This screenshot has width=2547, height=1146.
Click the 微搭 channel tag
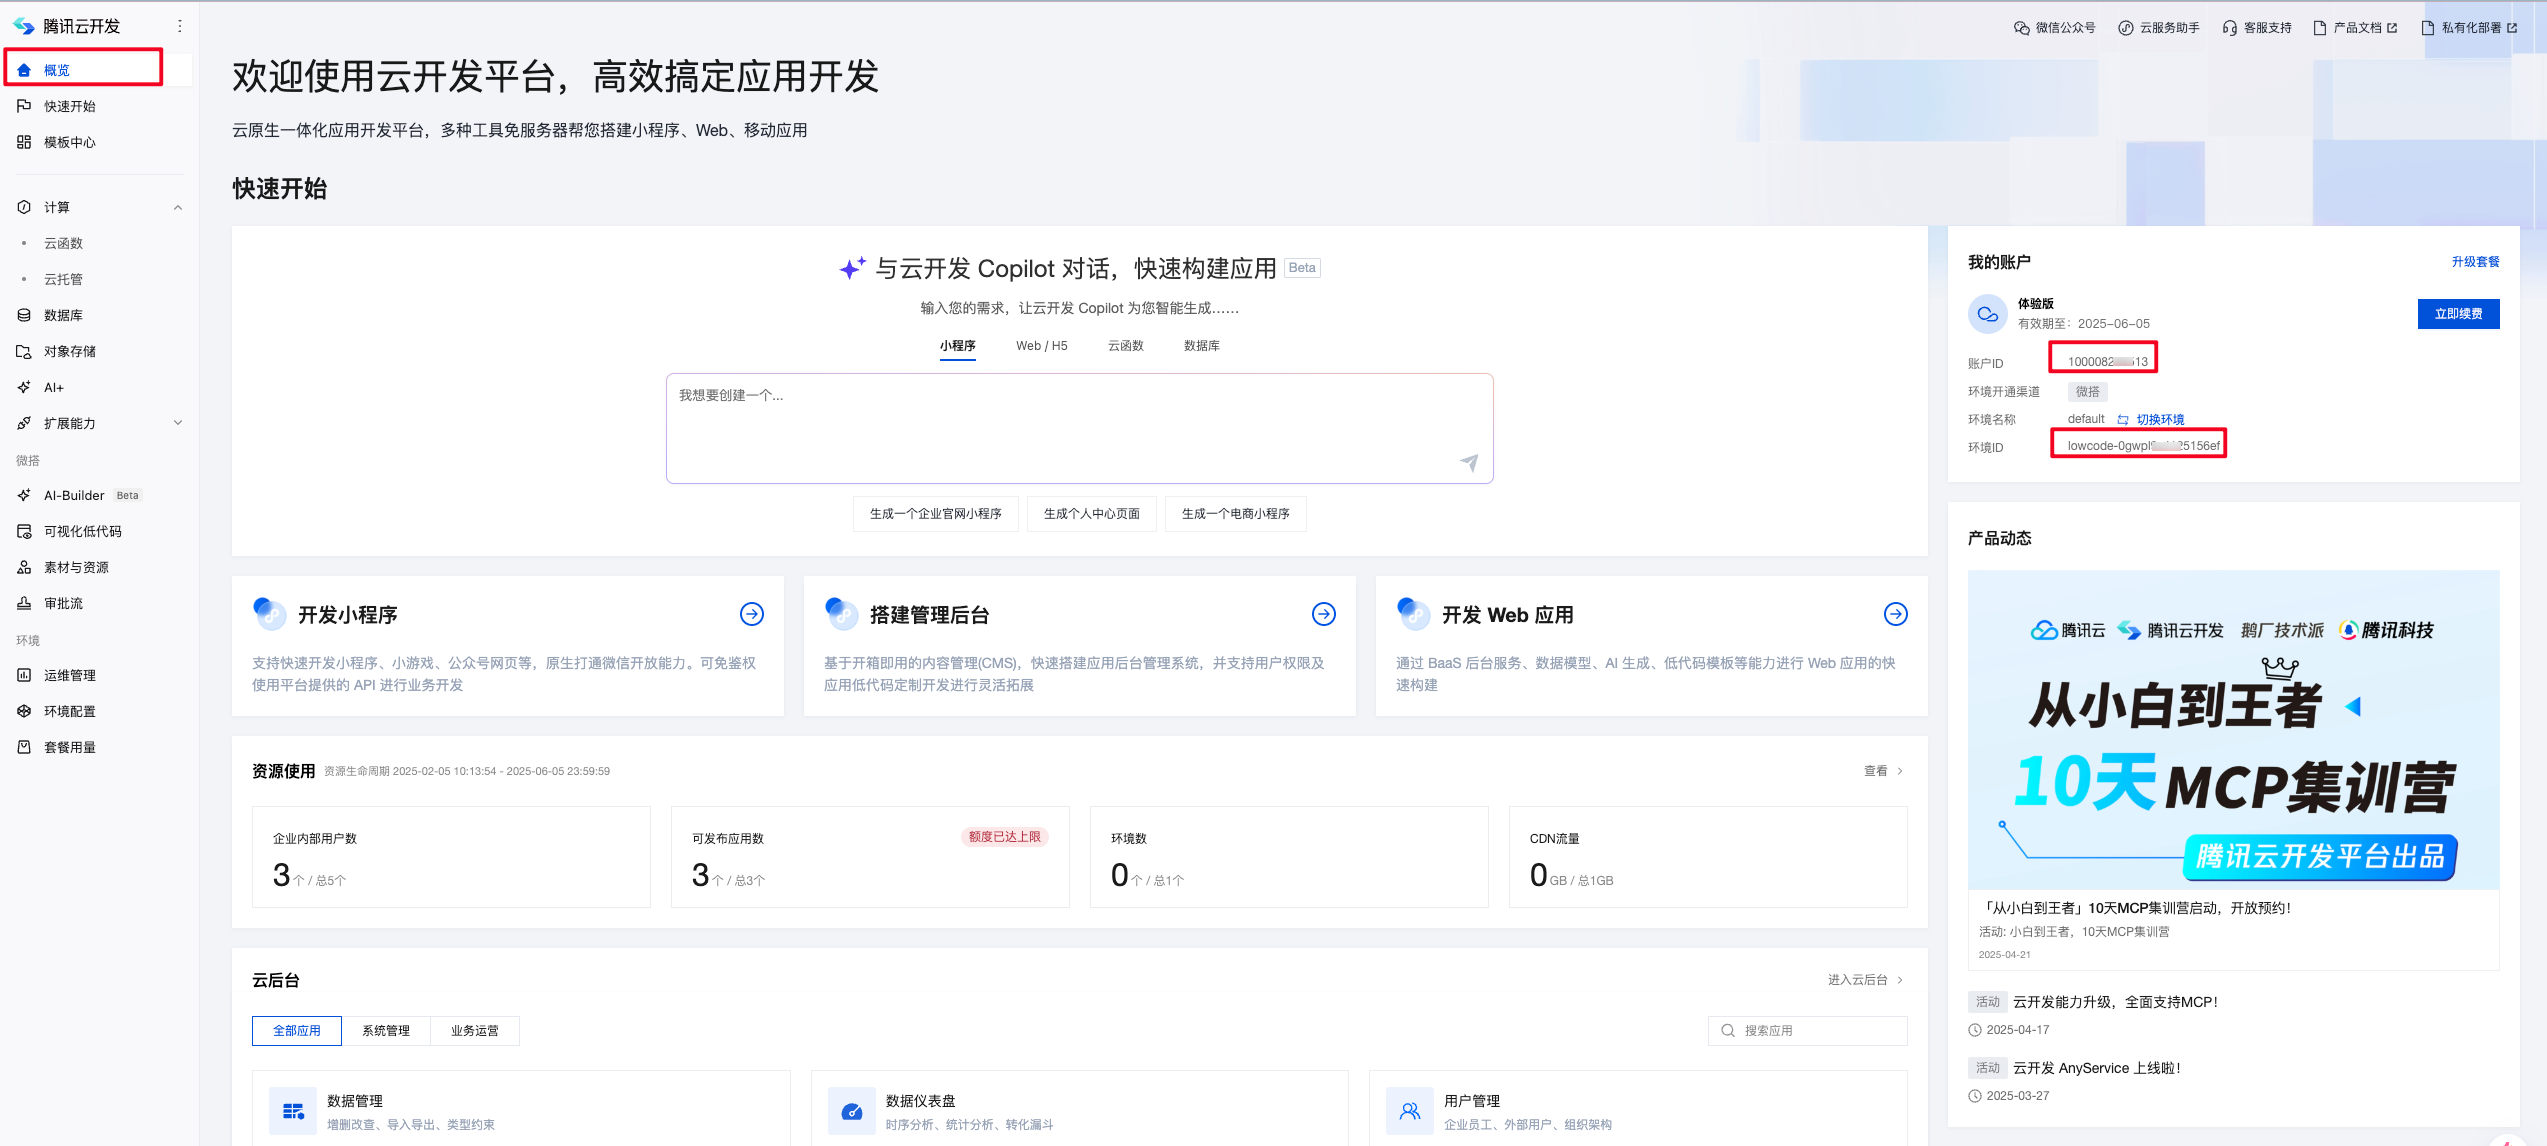pos(2087,392)
